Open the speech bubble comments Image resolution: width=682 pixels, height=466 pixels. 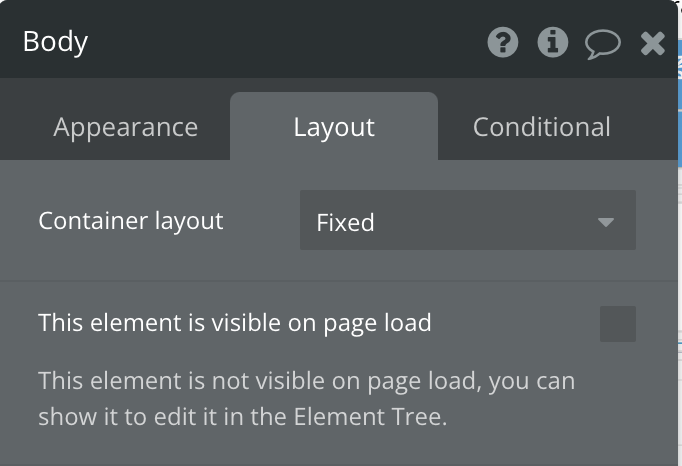coord(603,44)
